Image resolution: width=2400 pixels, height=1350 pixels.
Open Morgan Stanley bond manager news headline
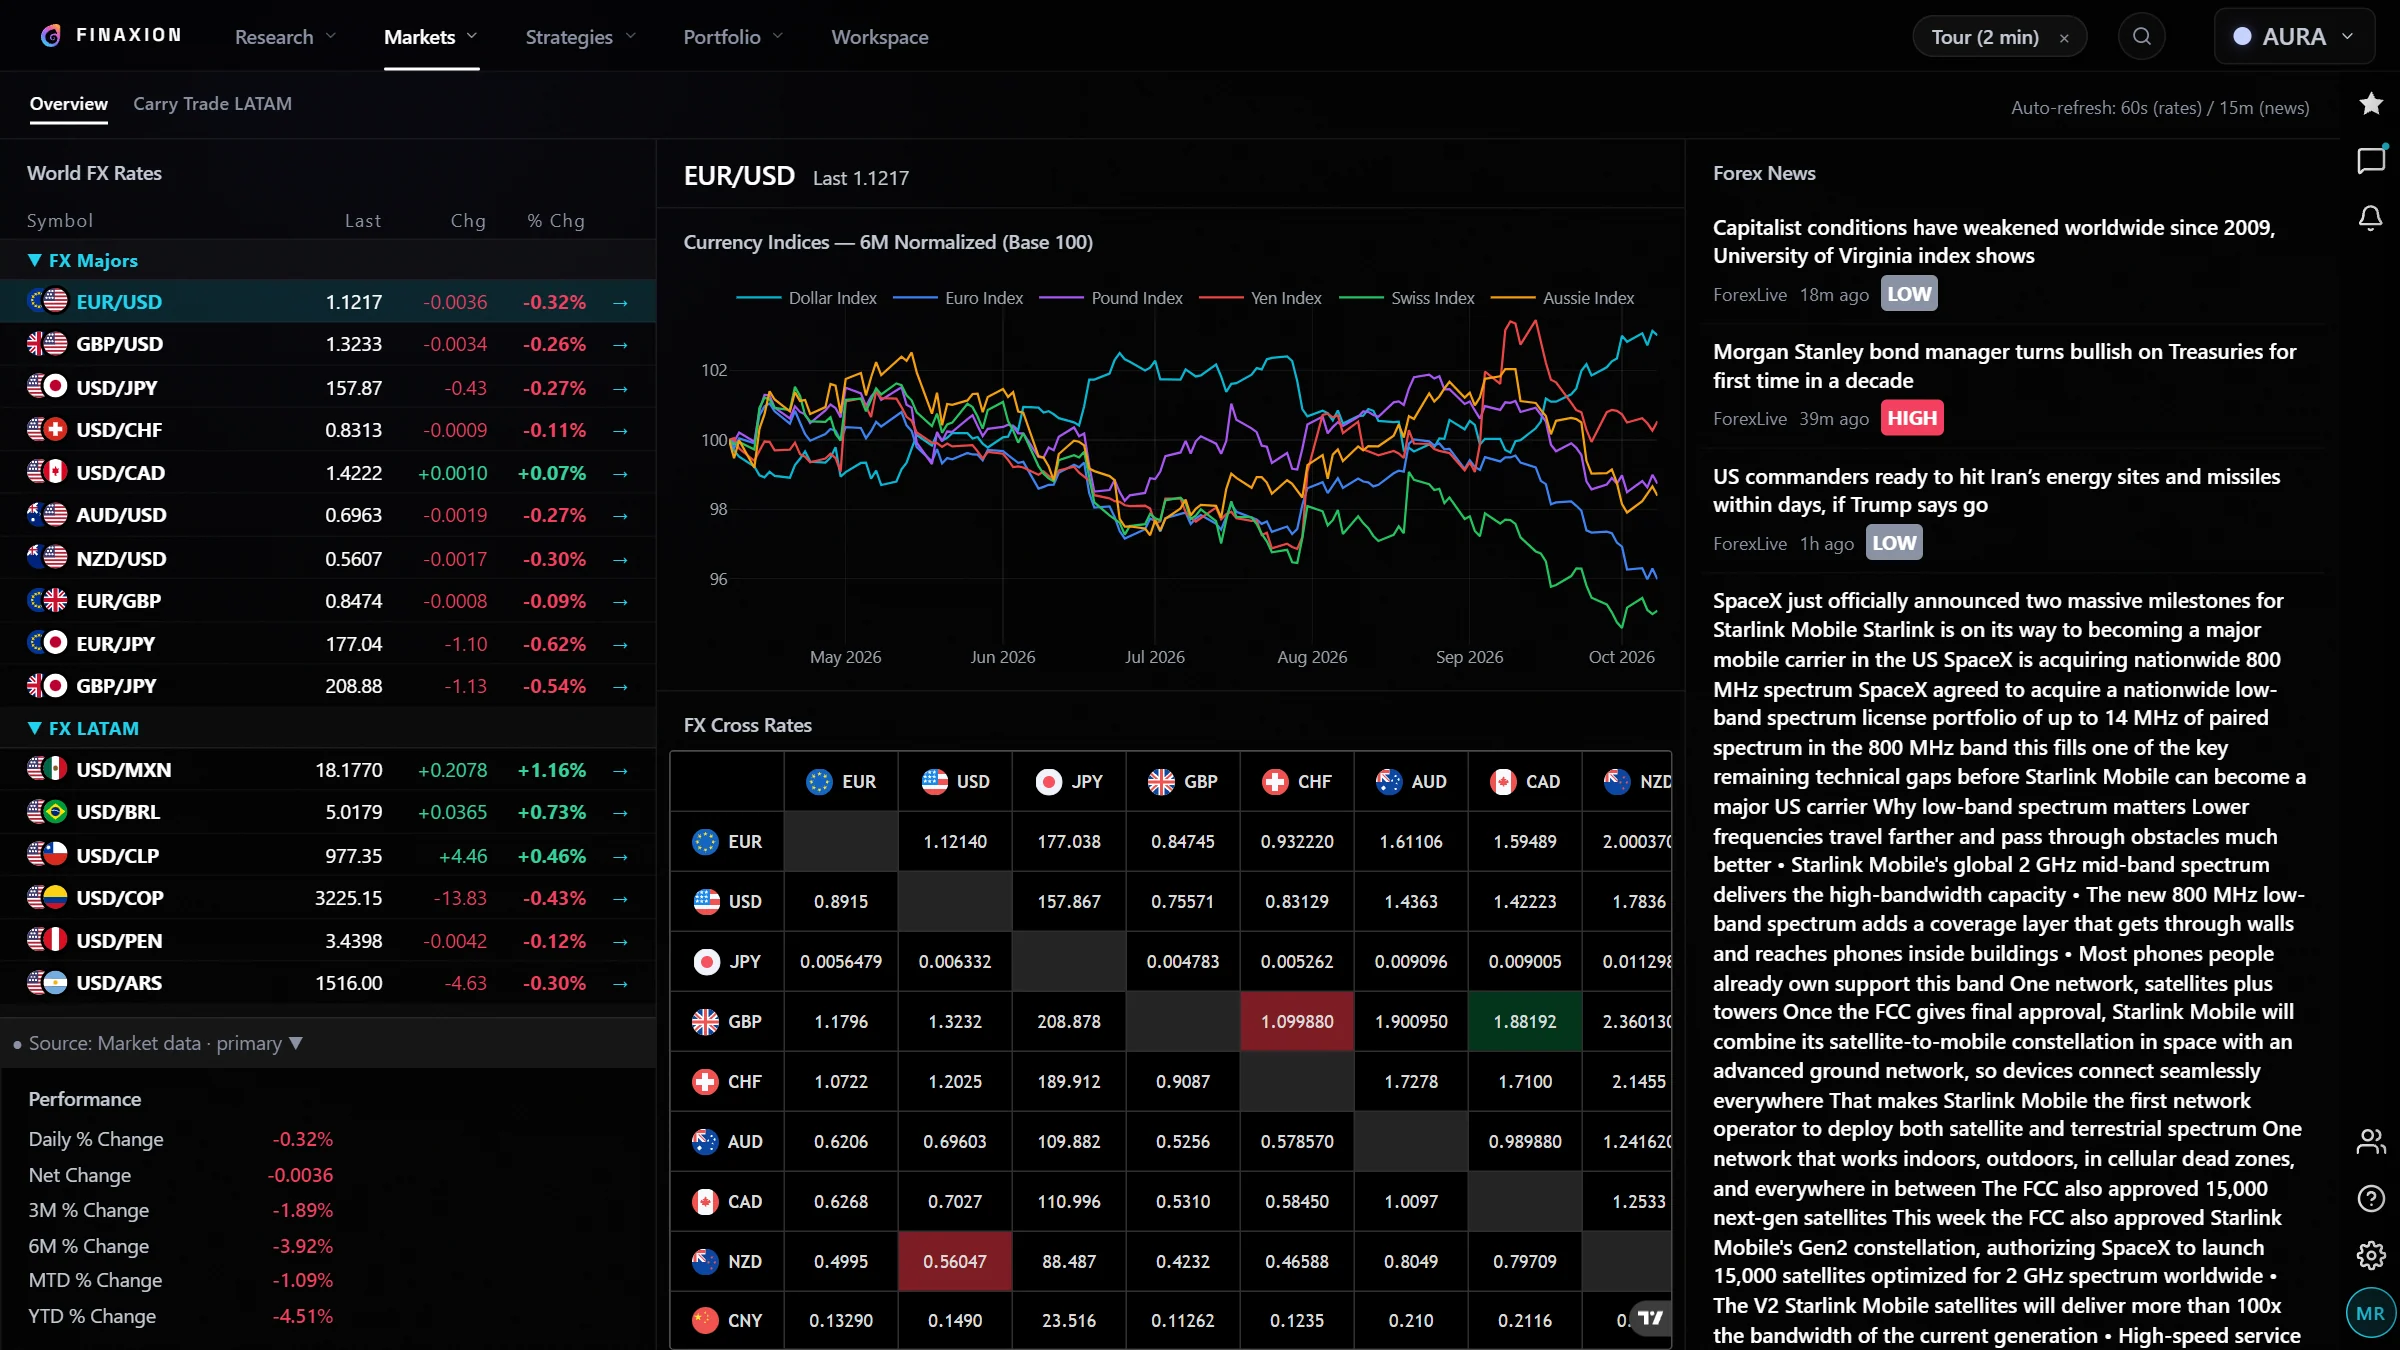pyautogui.click(x=2004, y=366)
